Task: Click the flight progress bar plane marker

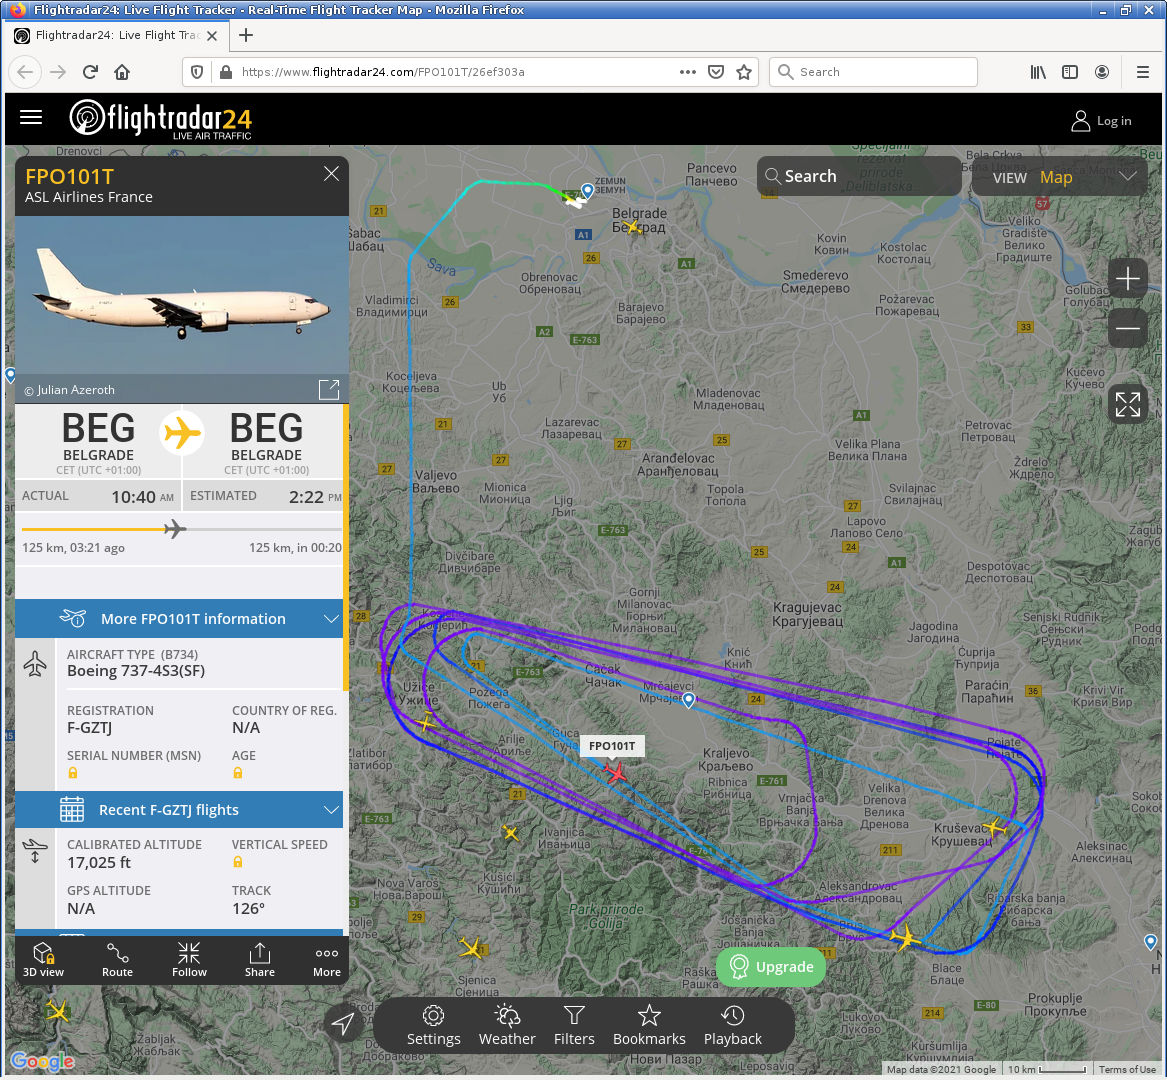Action: pyautogui.click(x=175, y=529)
